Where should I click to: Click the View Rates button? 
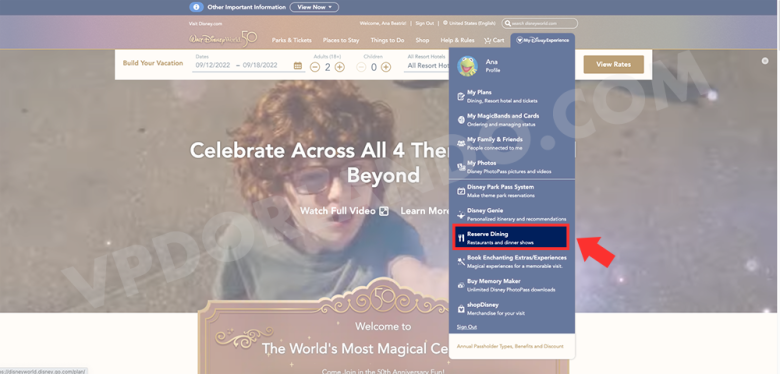pyautogui.click(x=613, y=65)
